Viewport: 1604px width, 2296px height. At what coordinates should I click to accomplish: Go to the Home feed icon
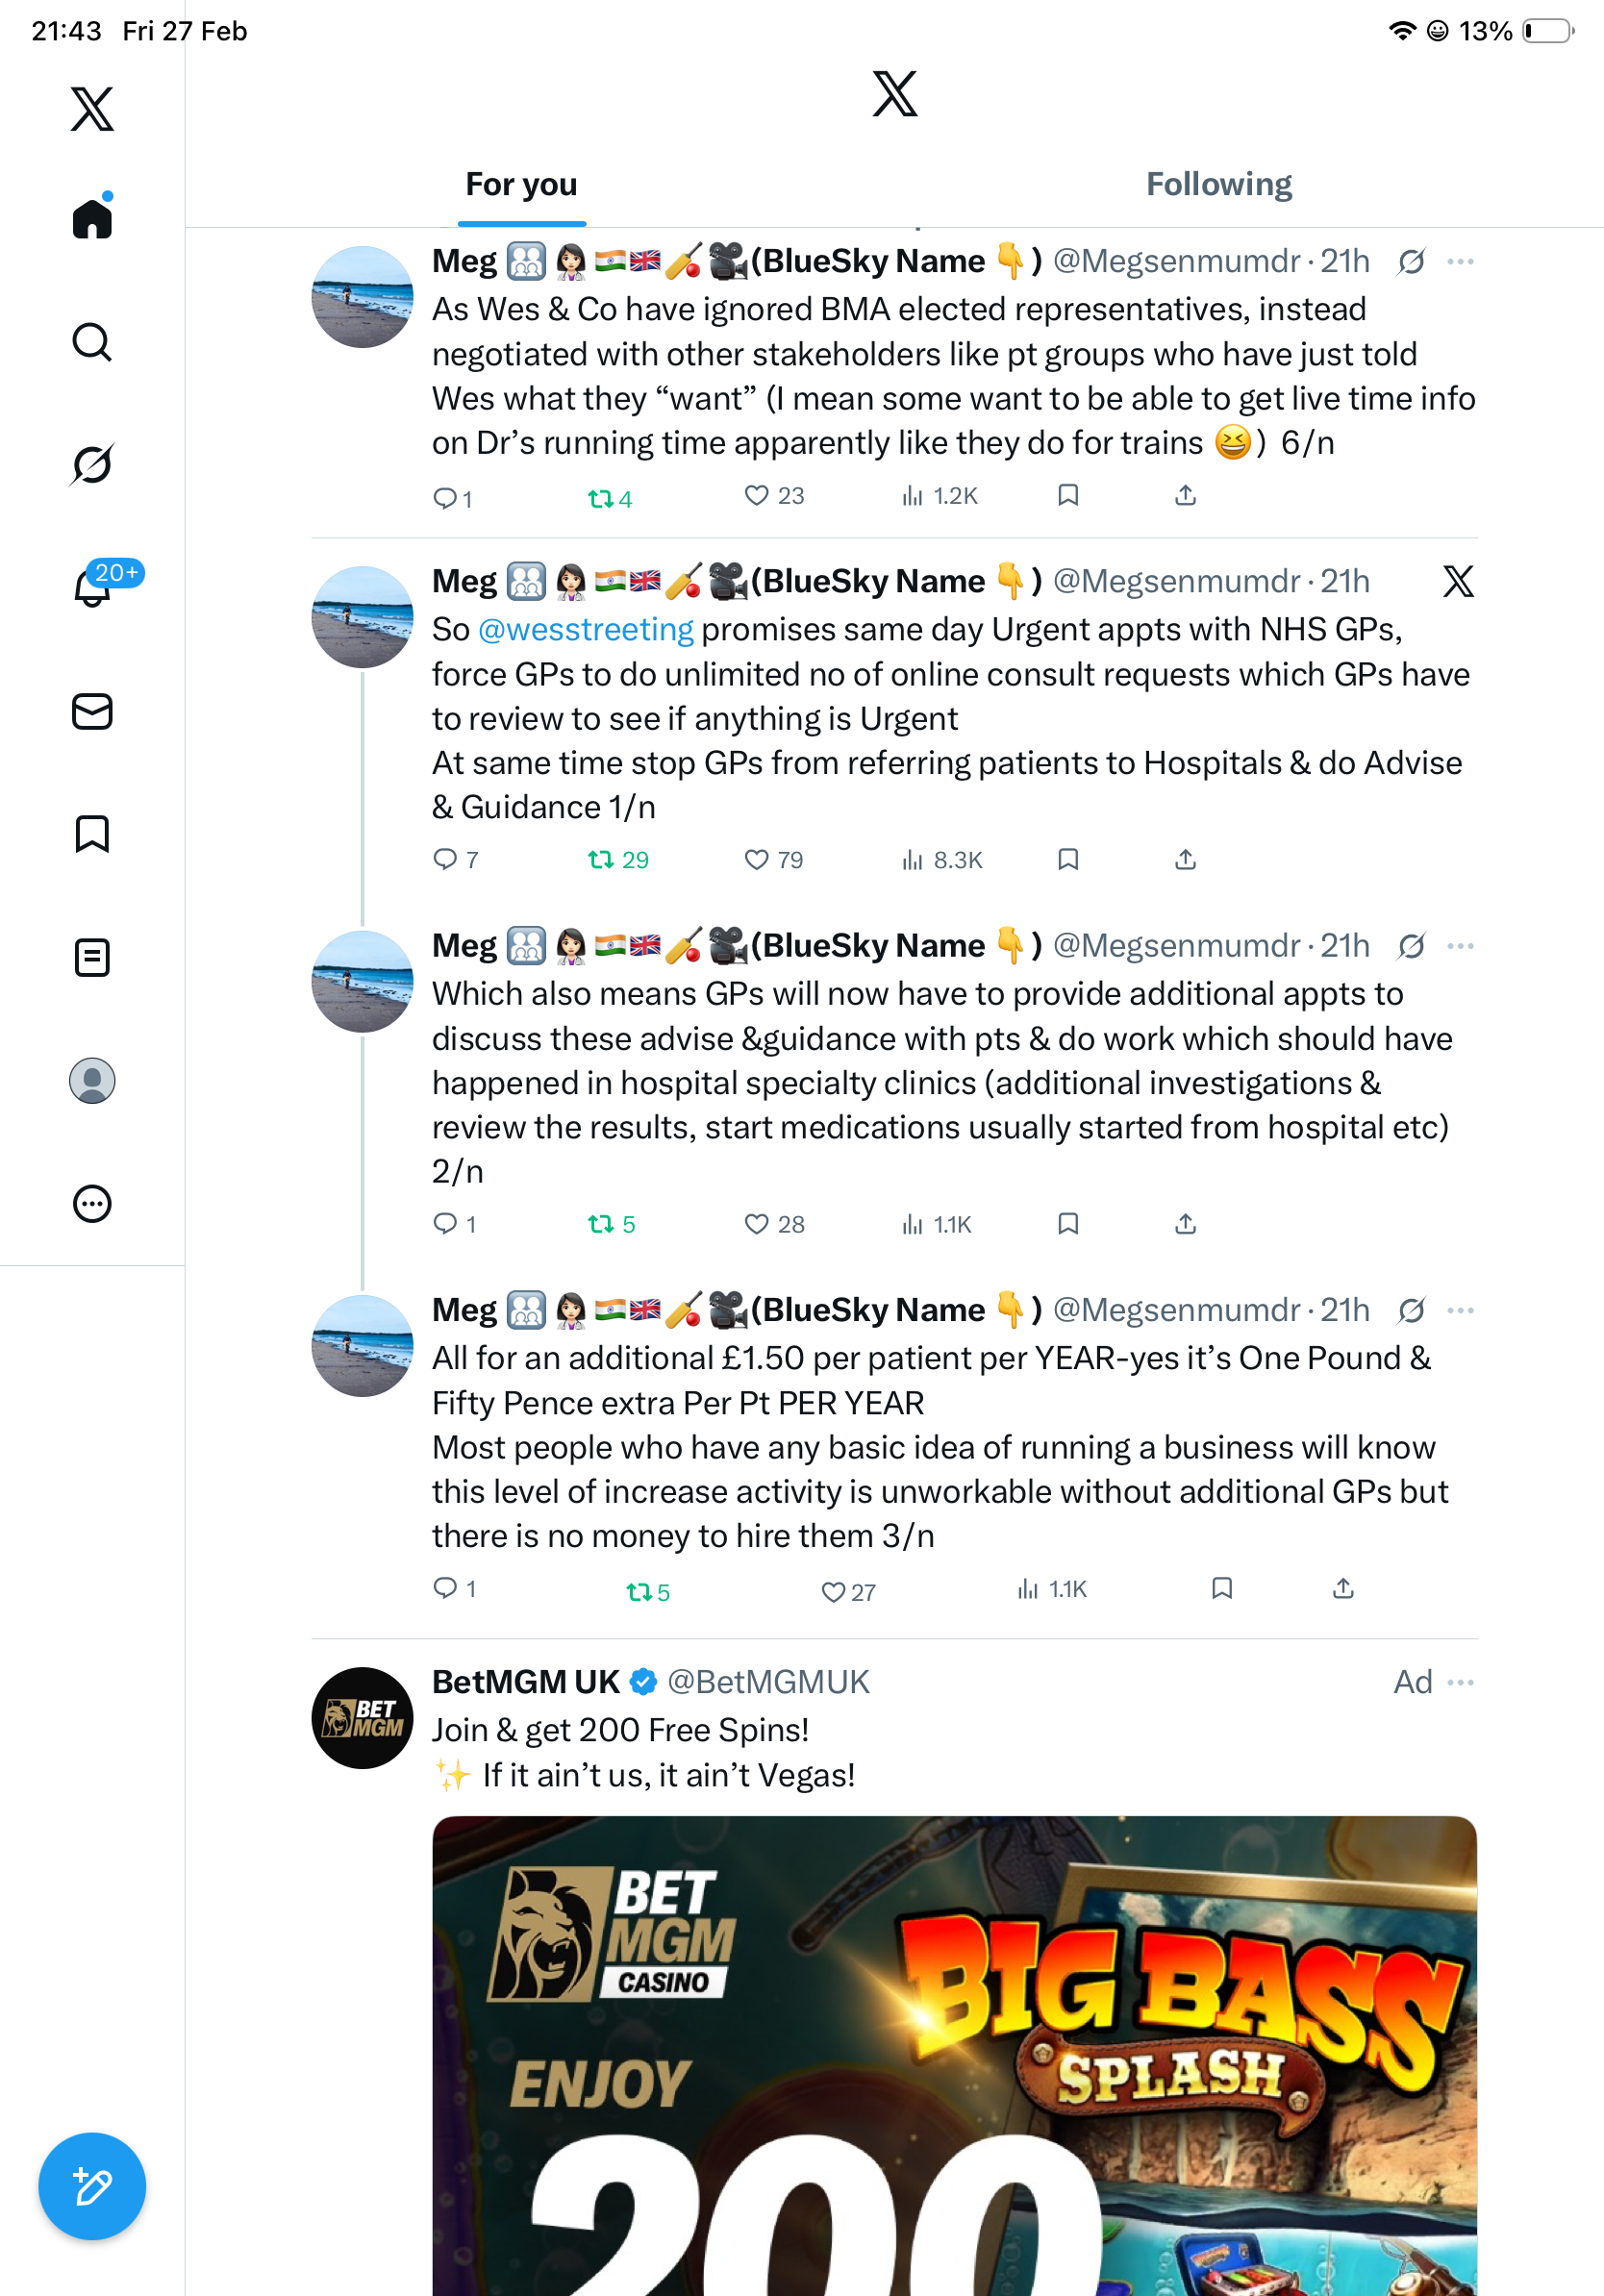point(92,218)
